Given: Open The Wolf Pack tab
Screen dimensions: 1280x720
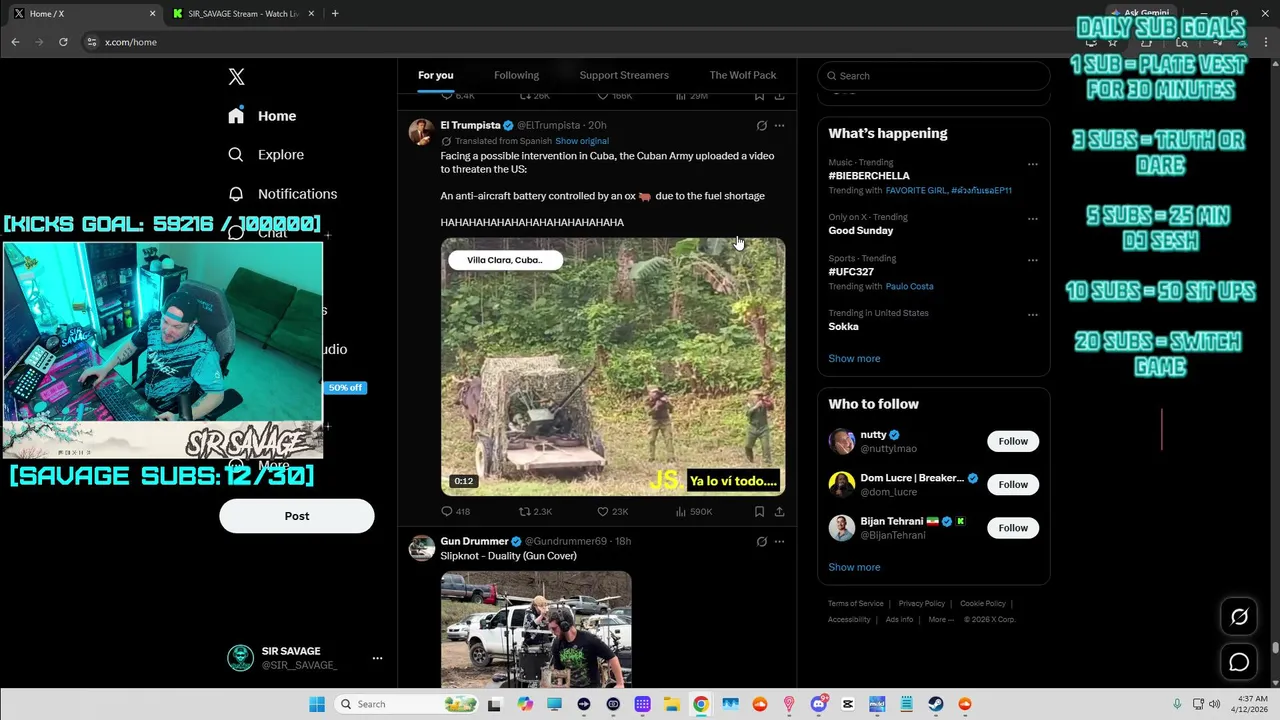Looking at the screenshot, I should pyautogui.click(x=743, y=75).
